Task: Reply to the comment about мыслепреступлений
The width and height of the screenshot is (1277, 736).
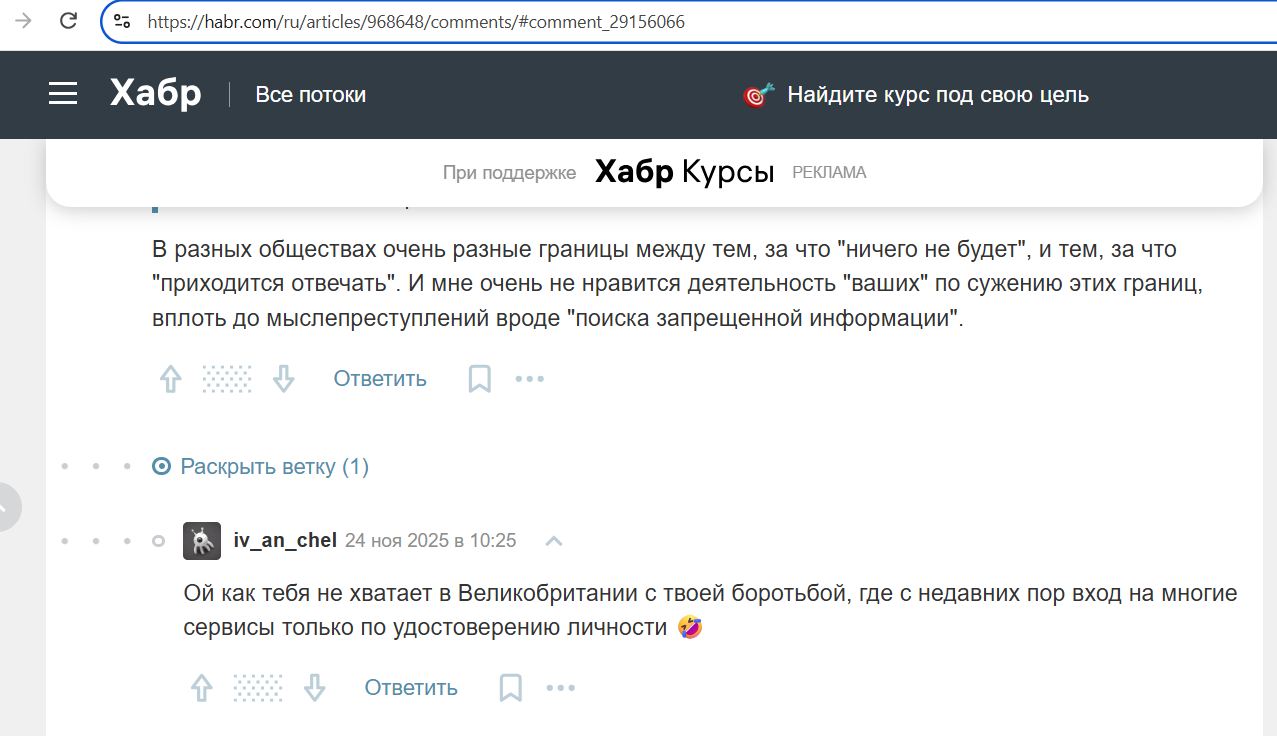Action: [x=380, y=379]
